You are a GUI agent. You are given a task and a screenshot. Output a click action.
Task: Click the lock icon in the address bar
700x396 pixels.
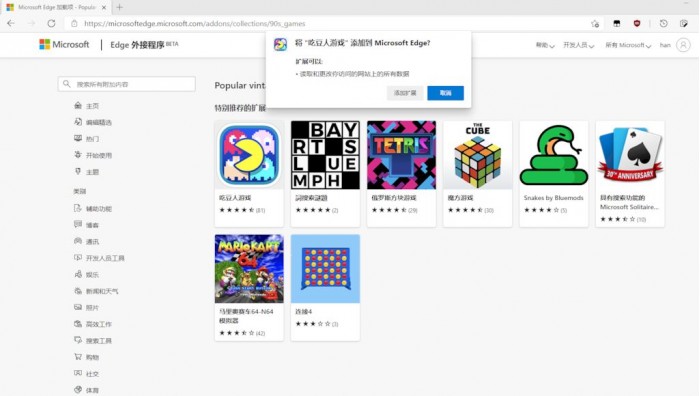[74, 24]
